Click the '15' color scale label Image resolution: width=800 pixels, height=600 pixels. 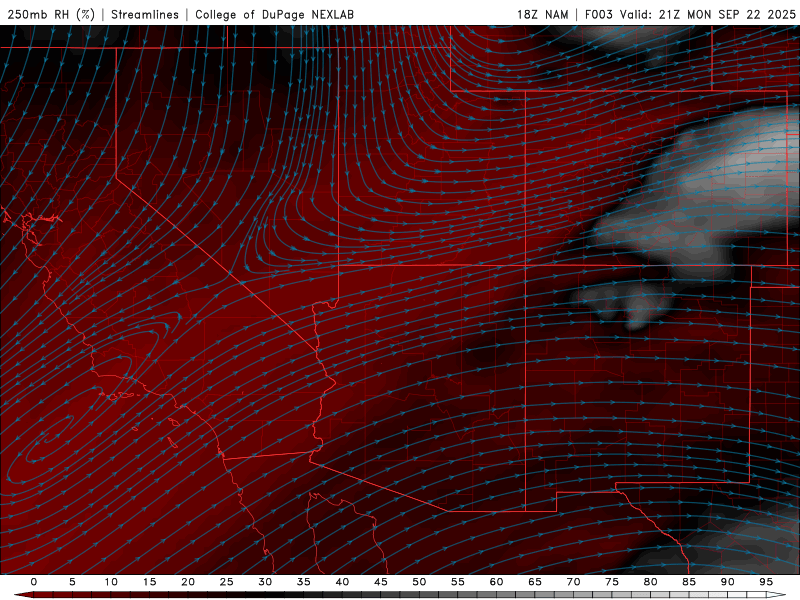[x=149, y=582]
